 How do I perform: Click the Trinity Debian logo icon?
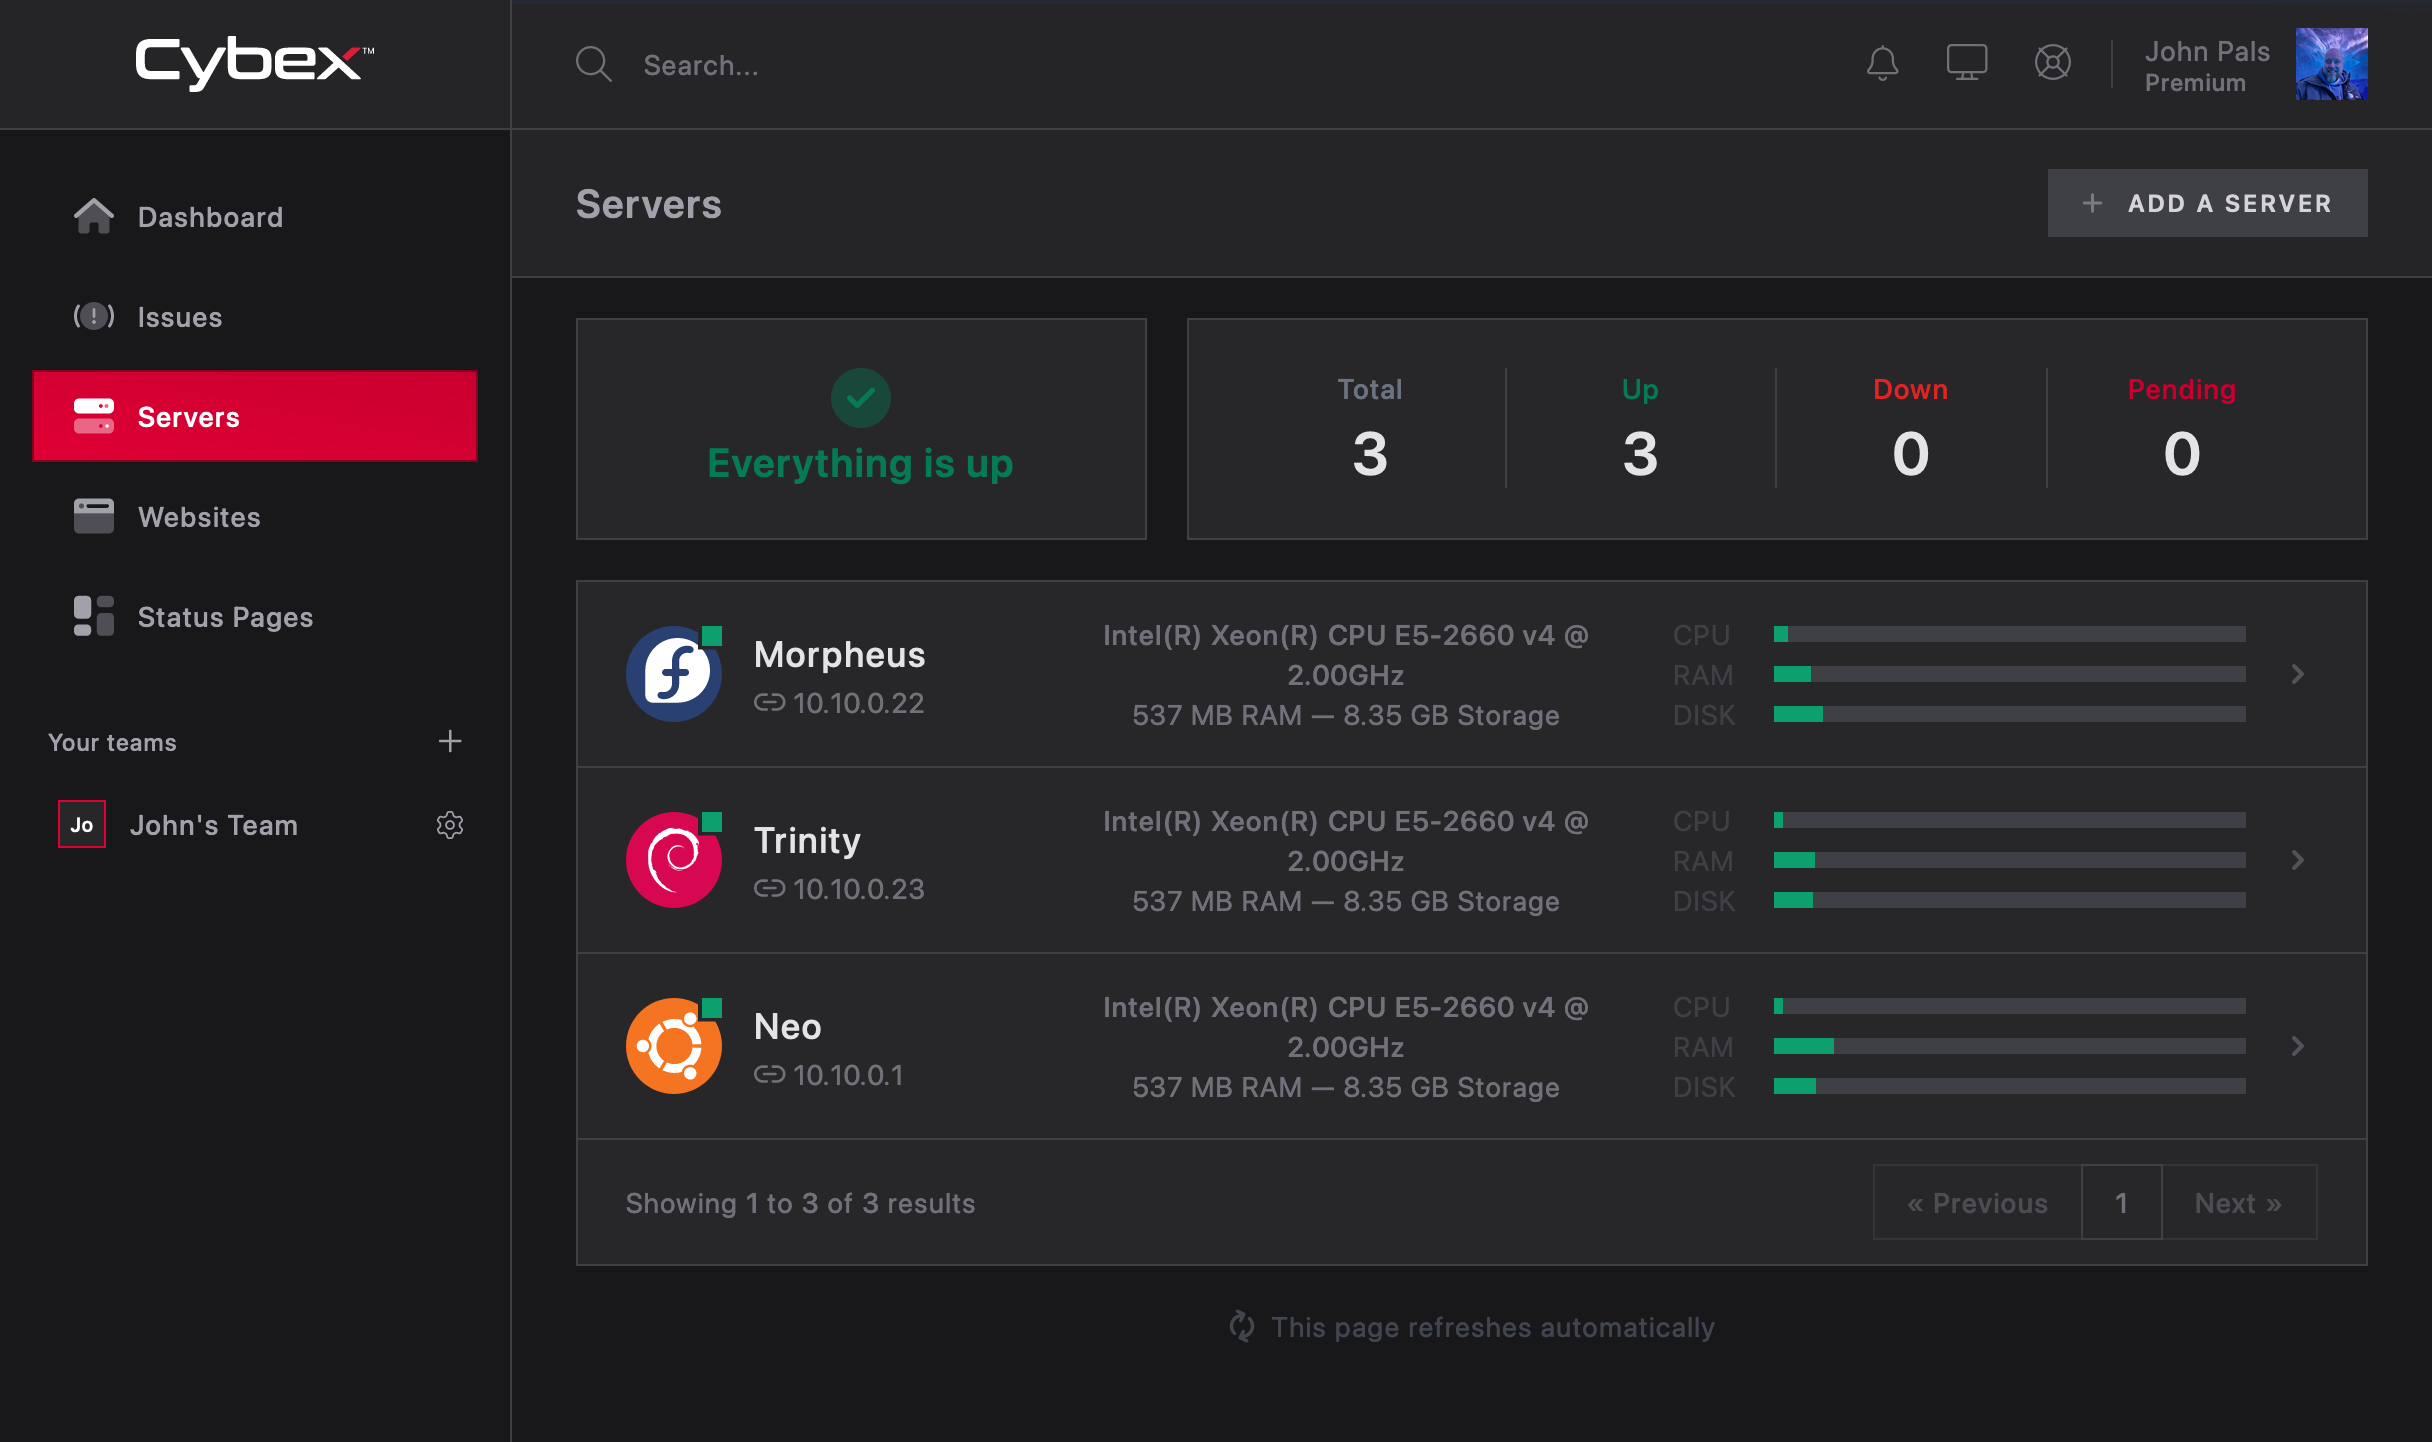pos(674,860)
